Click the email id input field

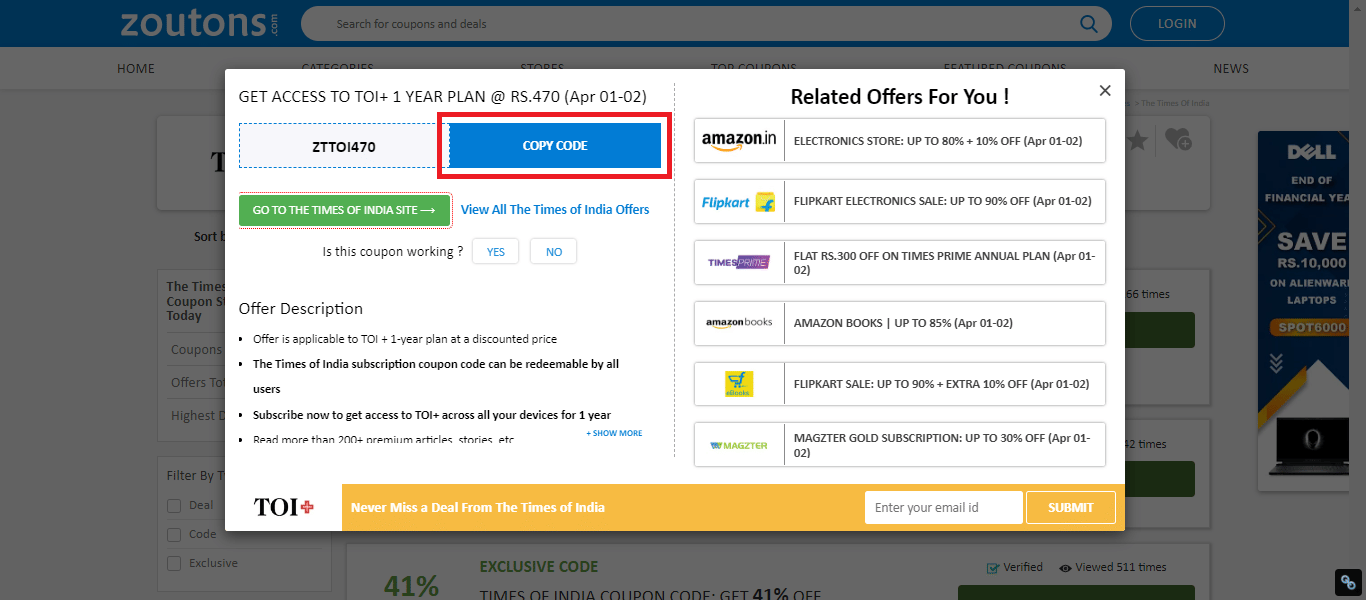point(942,507)
